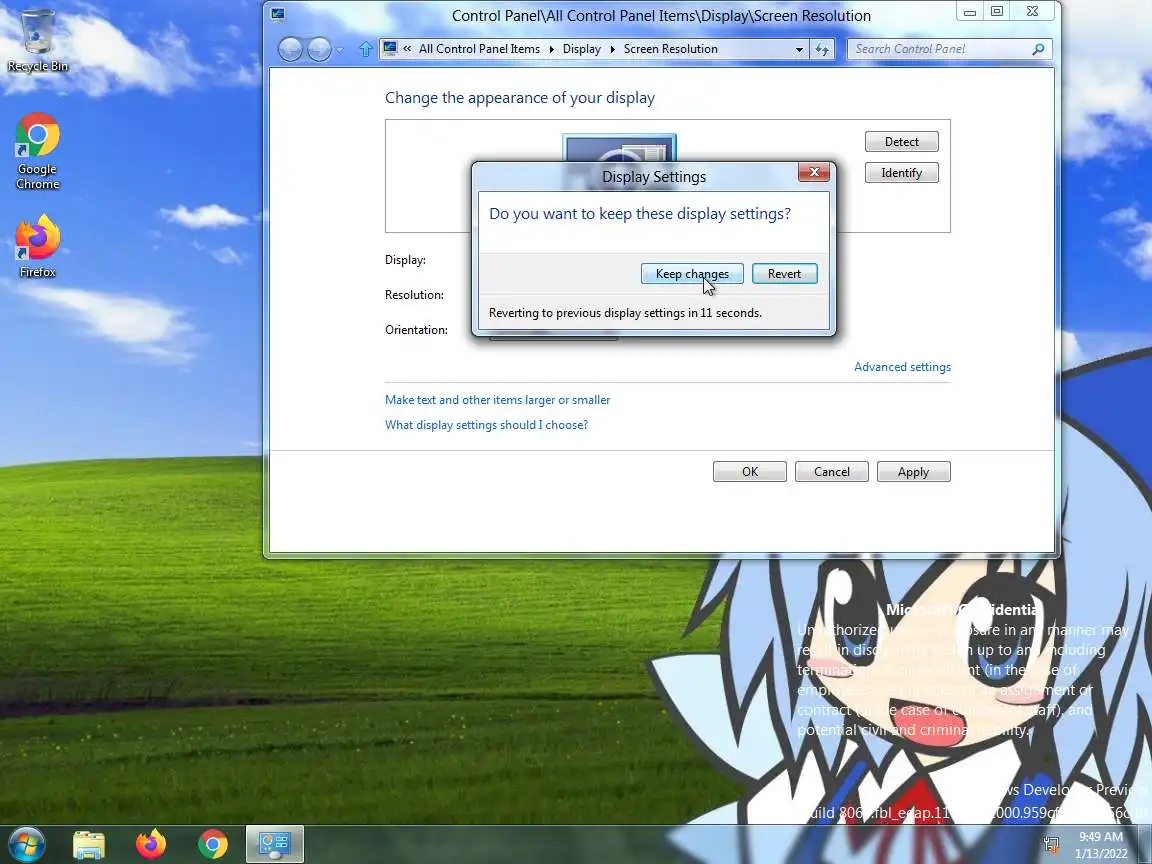Image resolution: width=1152 pixels, height=864 pixels.
Task: Open Make text and other items larger link
Action: 497,400
